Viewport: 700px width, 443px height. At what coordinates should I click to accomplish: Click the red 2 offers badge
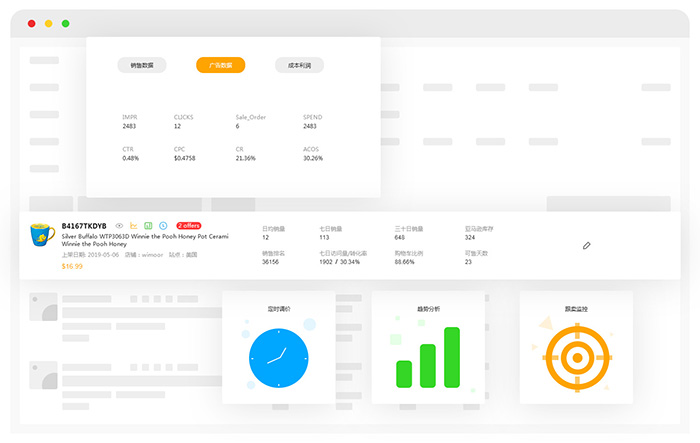point(189,226)
